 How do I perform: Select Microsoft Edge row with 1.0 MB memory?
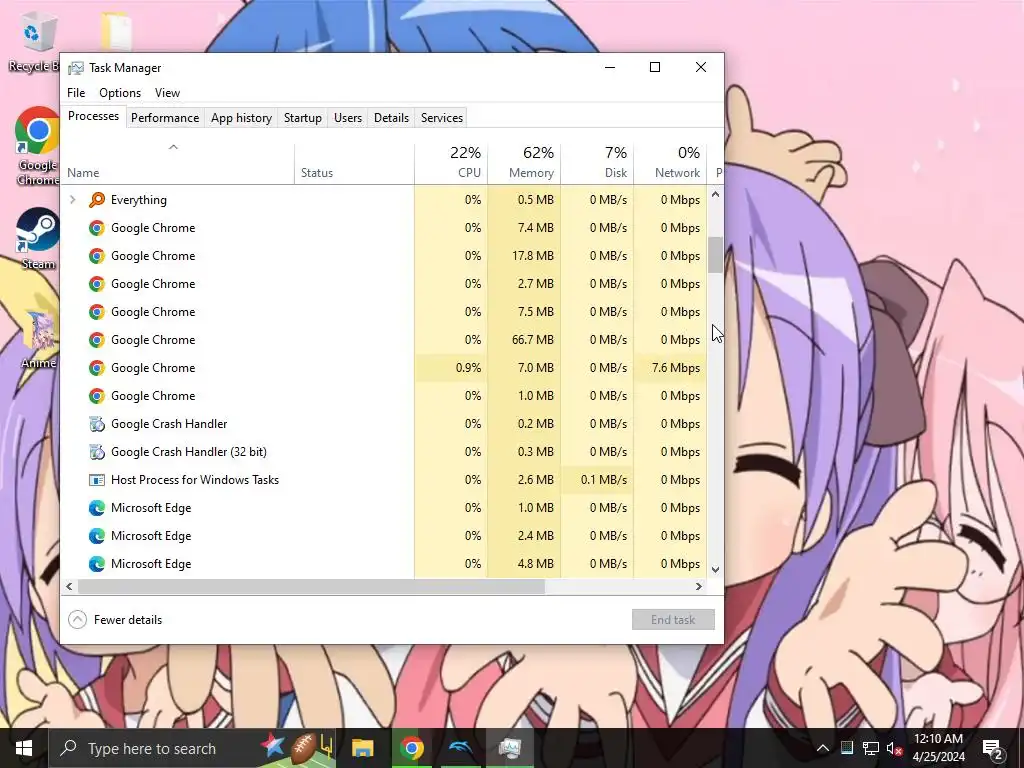384,508
